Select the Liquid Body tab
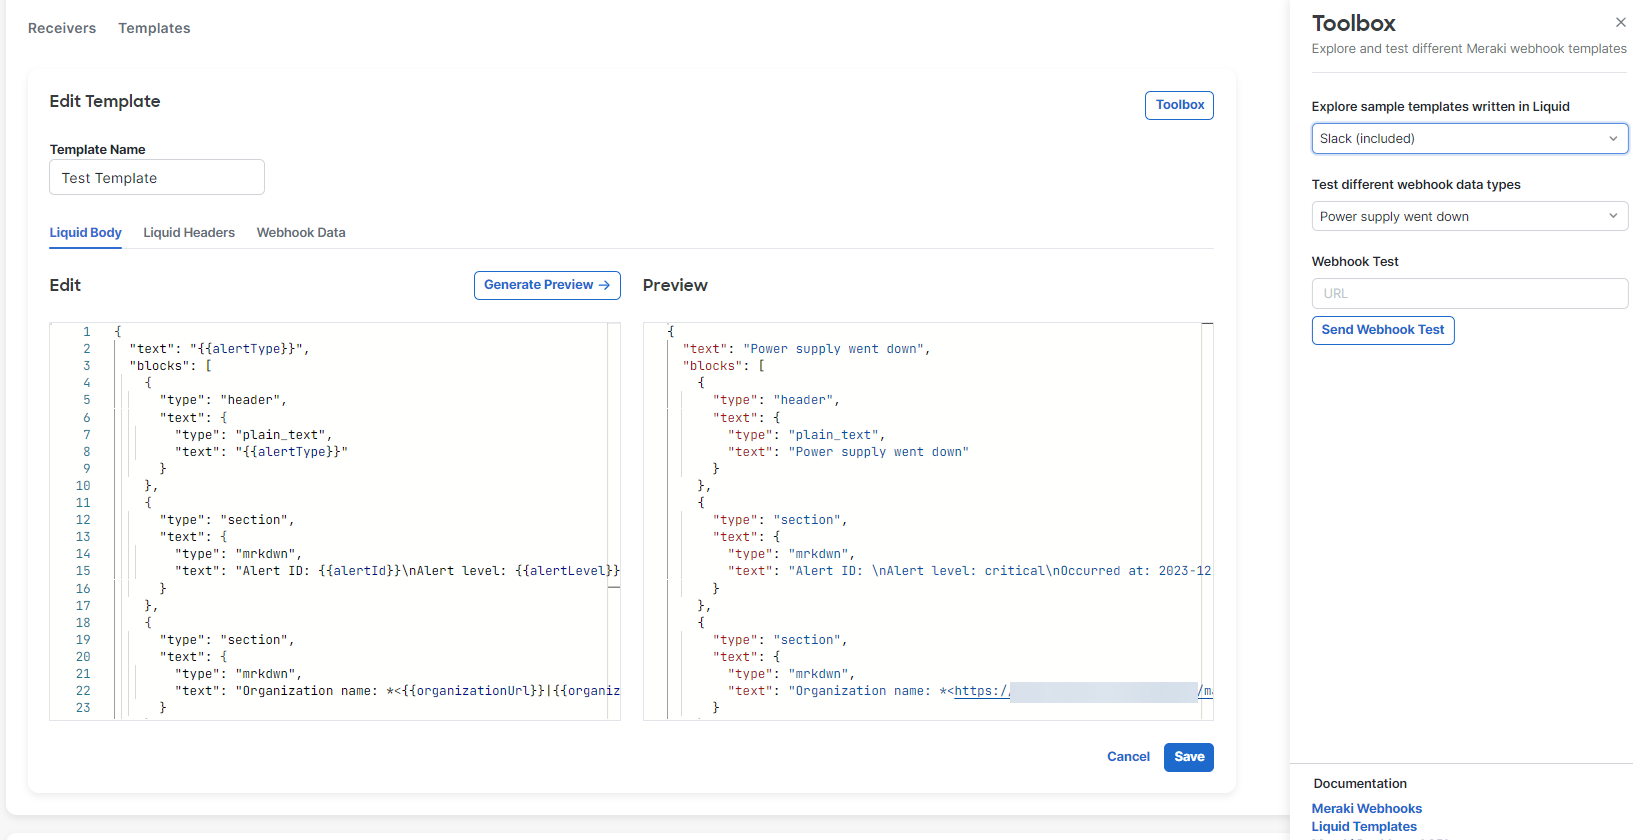The height and width of the screenshot is (840, 1633). coord(86,233)
